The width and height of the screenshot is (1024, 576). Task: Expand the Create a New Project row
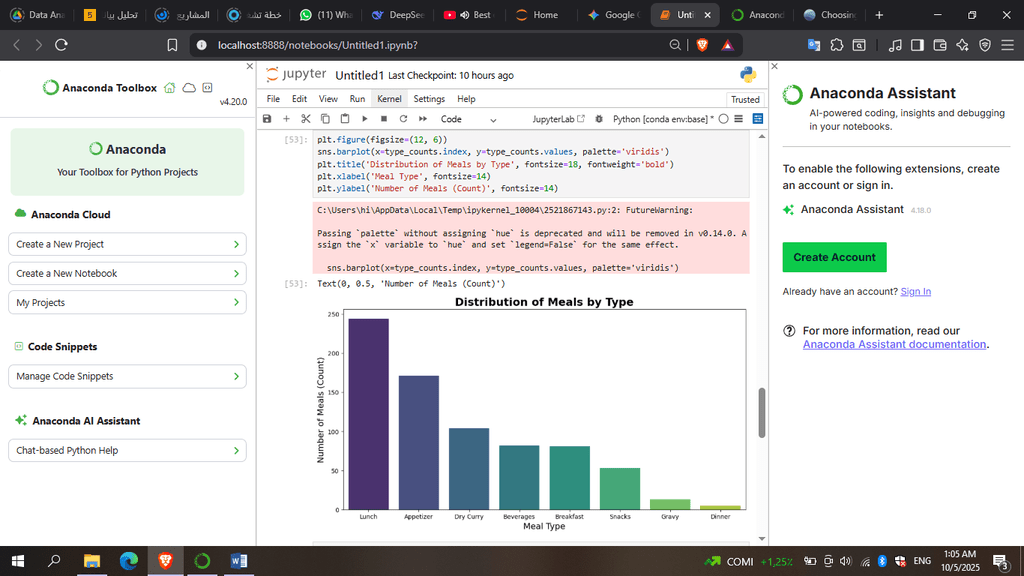click(127, 244)
